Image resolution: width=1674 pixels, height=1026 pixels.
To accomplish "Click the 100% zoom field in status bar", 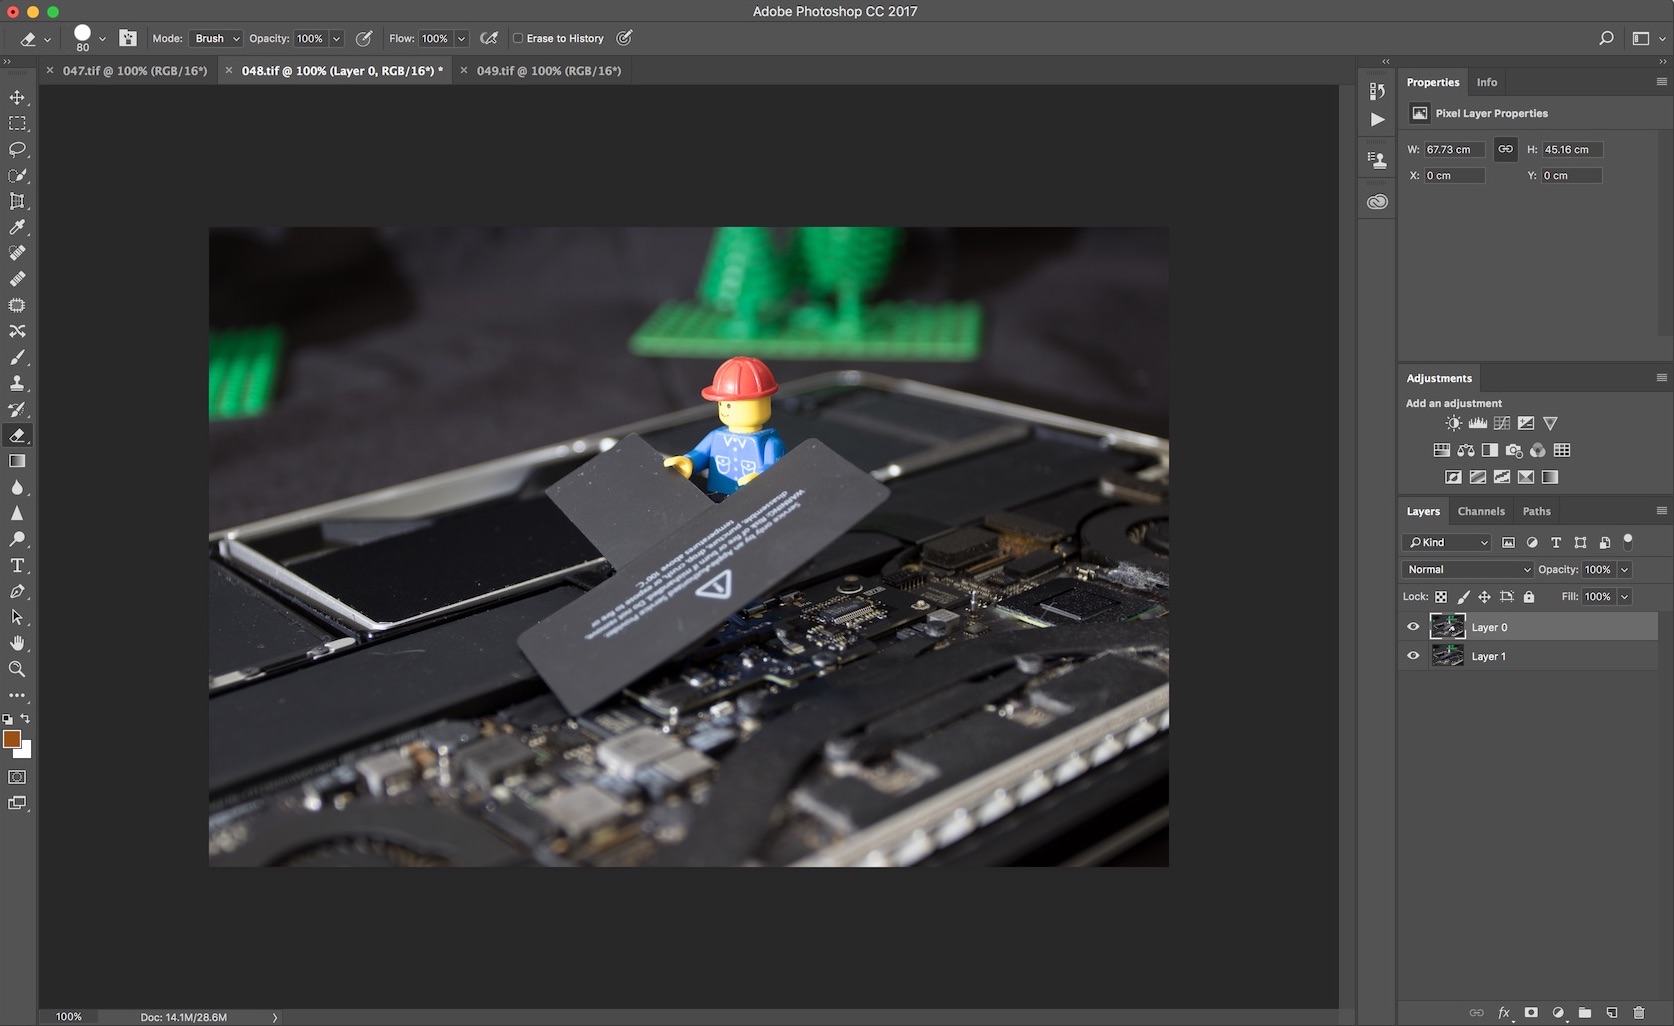I will coord(69,1016).
